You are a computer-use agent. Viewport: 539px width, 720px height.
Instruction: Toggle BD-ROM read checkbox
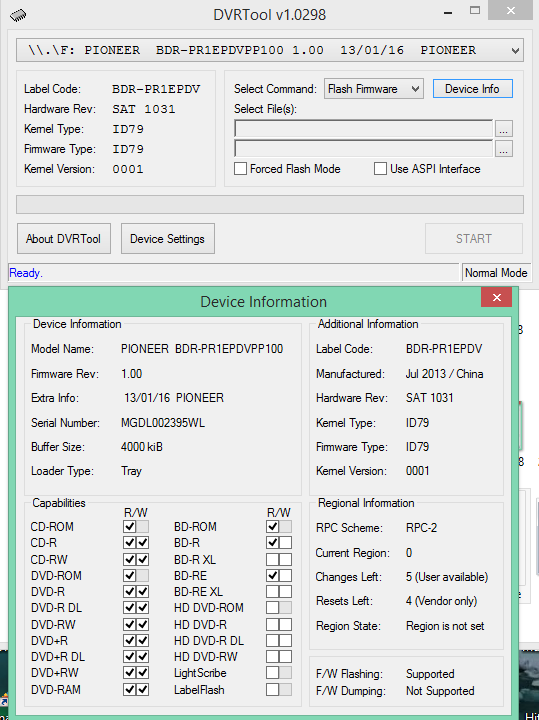coord(273,526)
